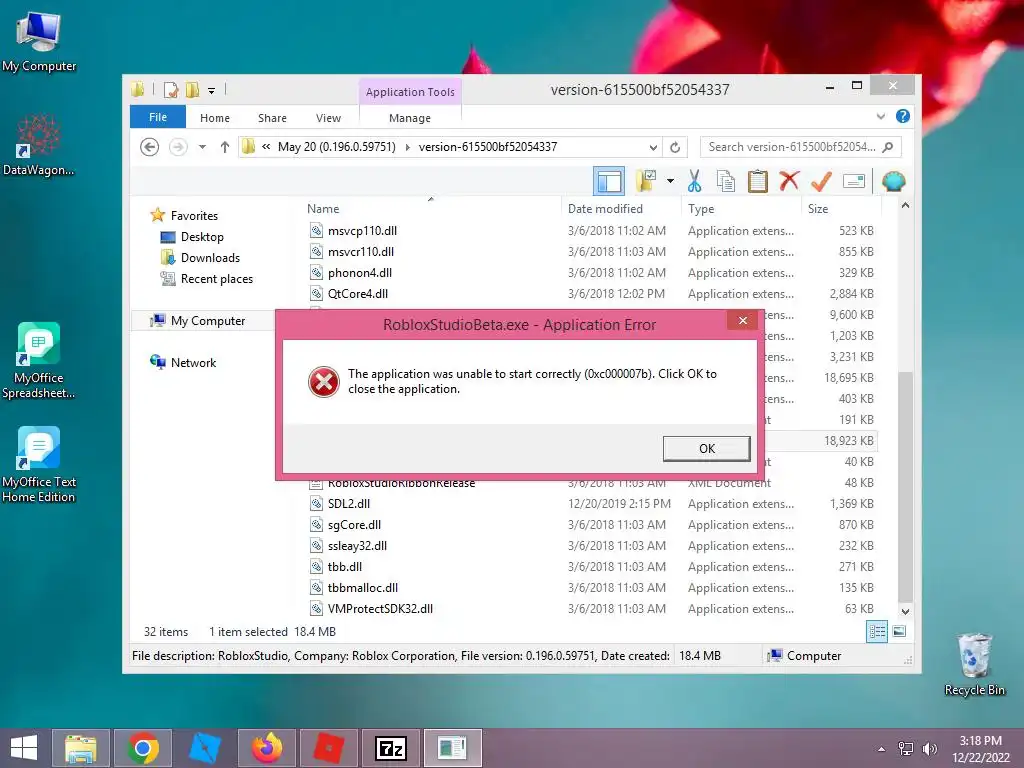The height and width of the screenshot is (768, 1024).
Task: Select the msvcp110.dll file
Action: 362,231
